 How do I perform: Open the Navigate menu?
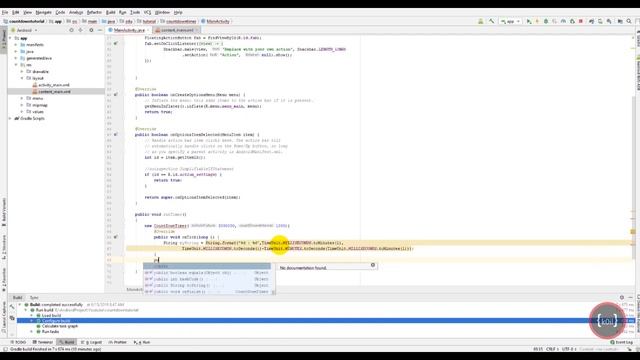click(x=43, y=13)
